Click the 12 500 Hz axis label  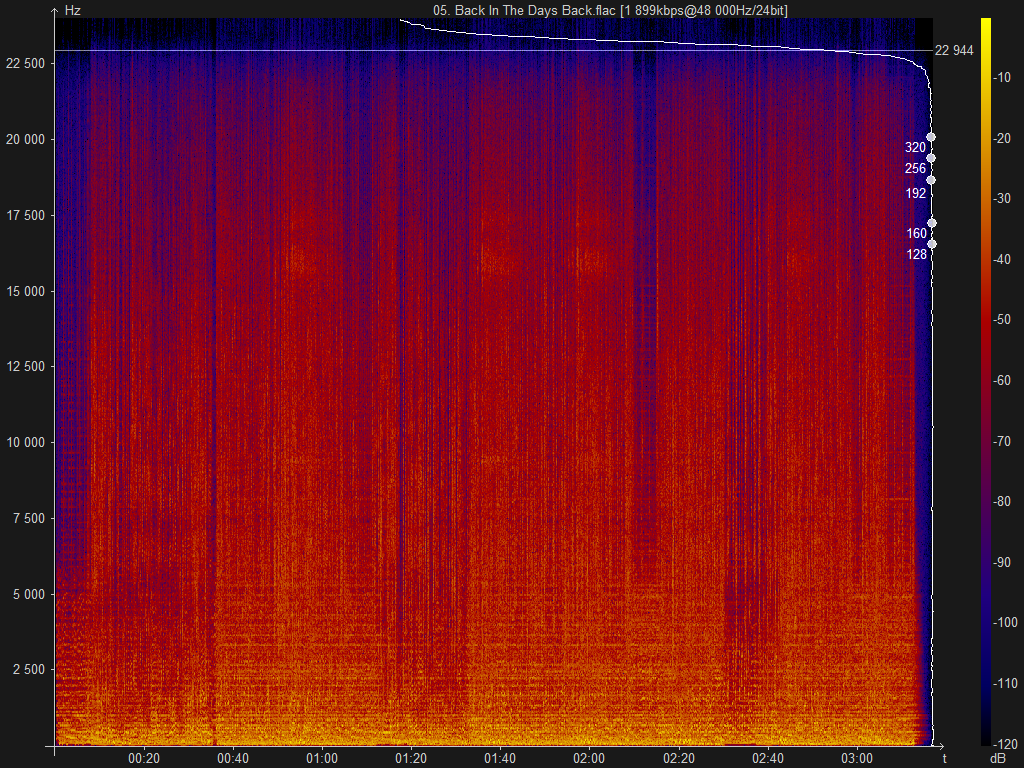[x=25, y=367]
